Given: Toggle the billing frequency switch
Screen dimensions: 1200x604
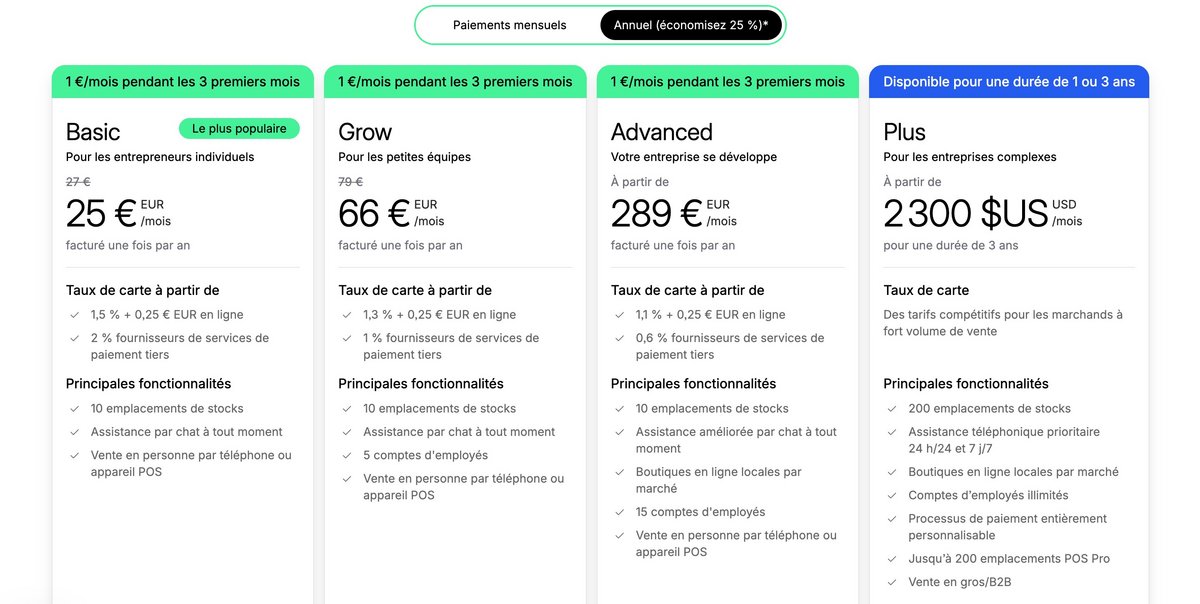Looking at the screenshot, I should click(x=599, y=25).
